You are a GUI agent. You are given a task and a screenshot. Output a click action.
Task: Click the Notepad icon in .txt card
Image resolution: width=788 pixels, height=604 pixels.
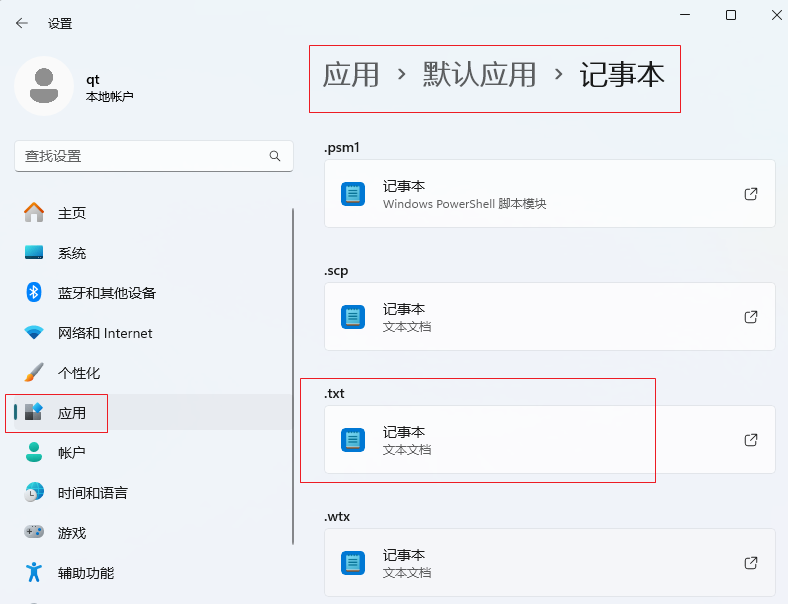353,440
